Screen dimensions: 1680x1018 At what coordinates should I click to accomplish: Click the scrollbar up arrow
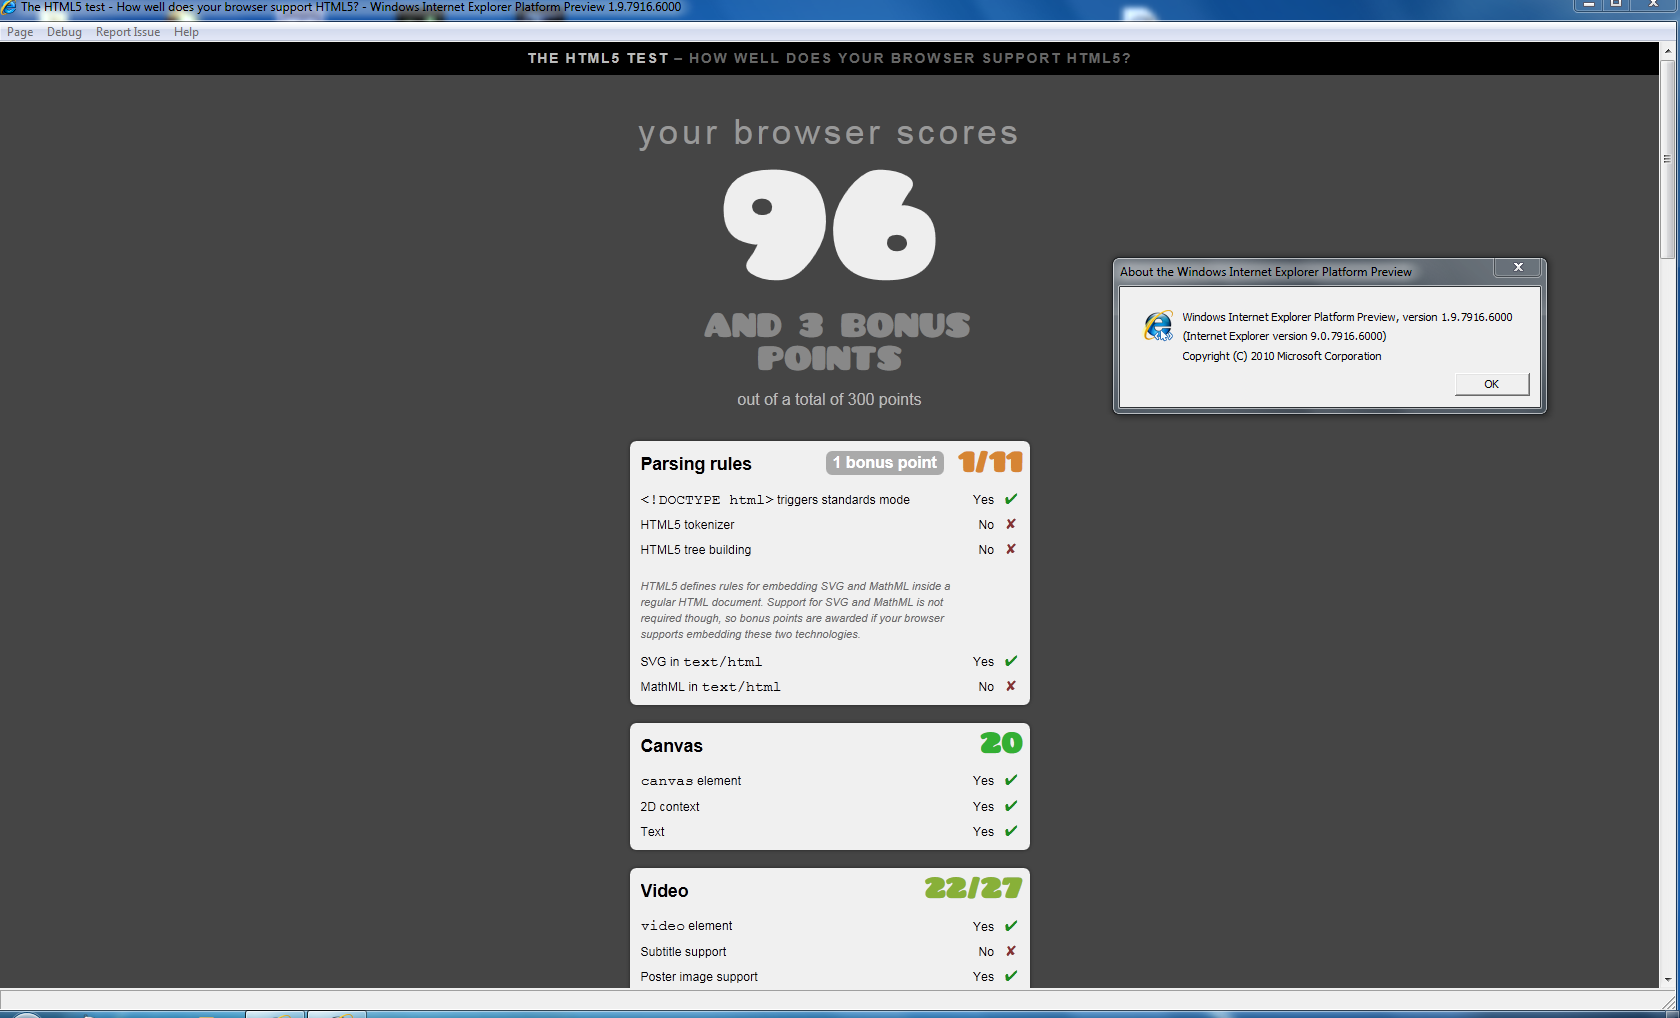click(1667, 51)
